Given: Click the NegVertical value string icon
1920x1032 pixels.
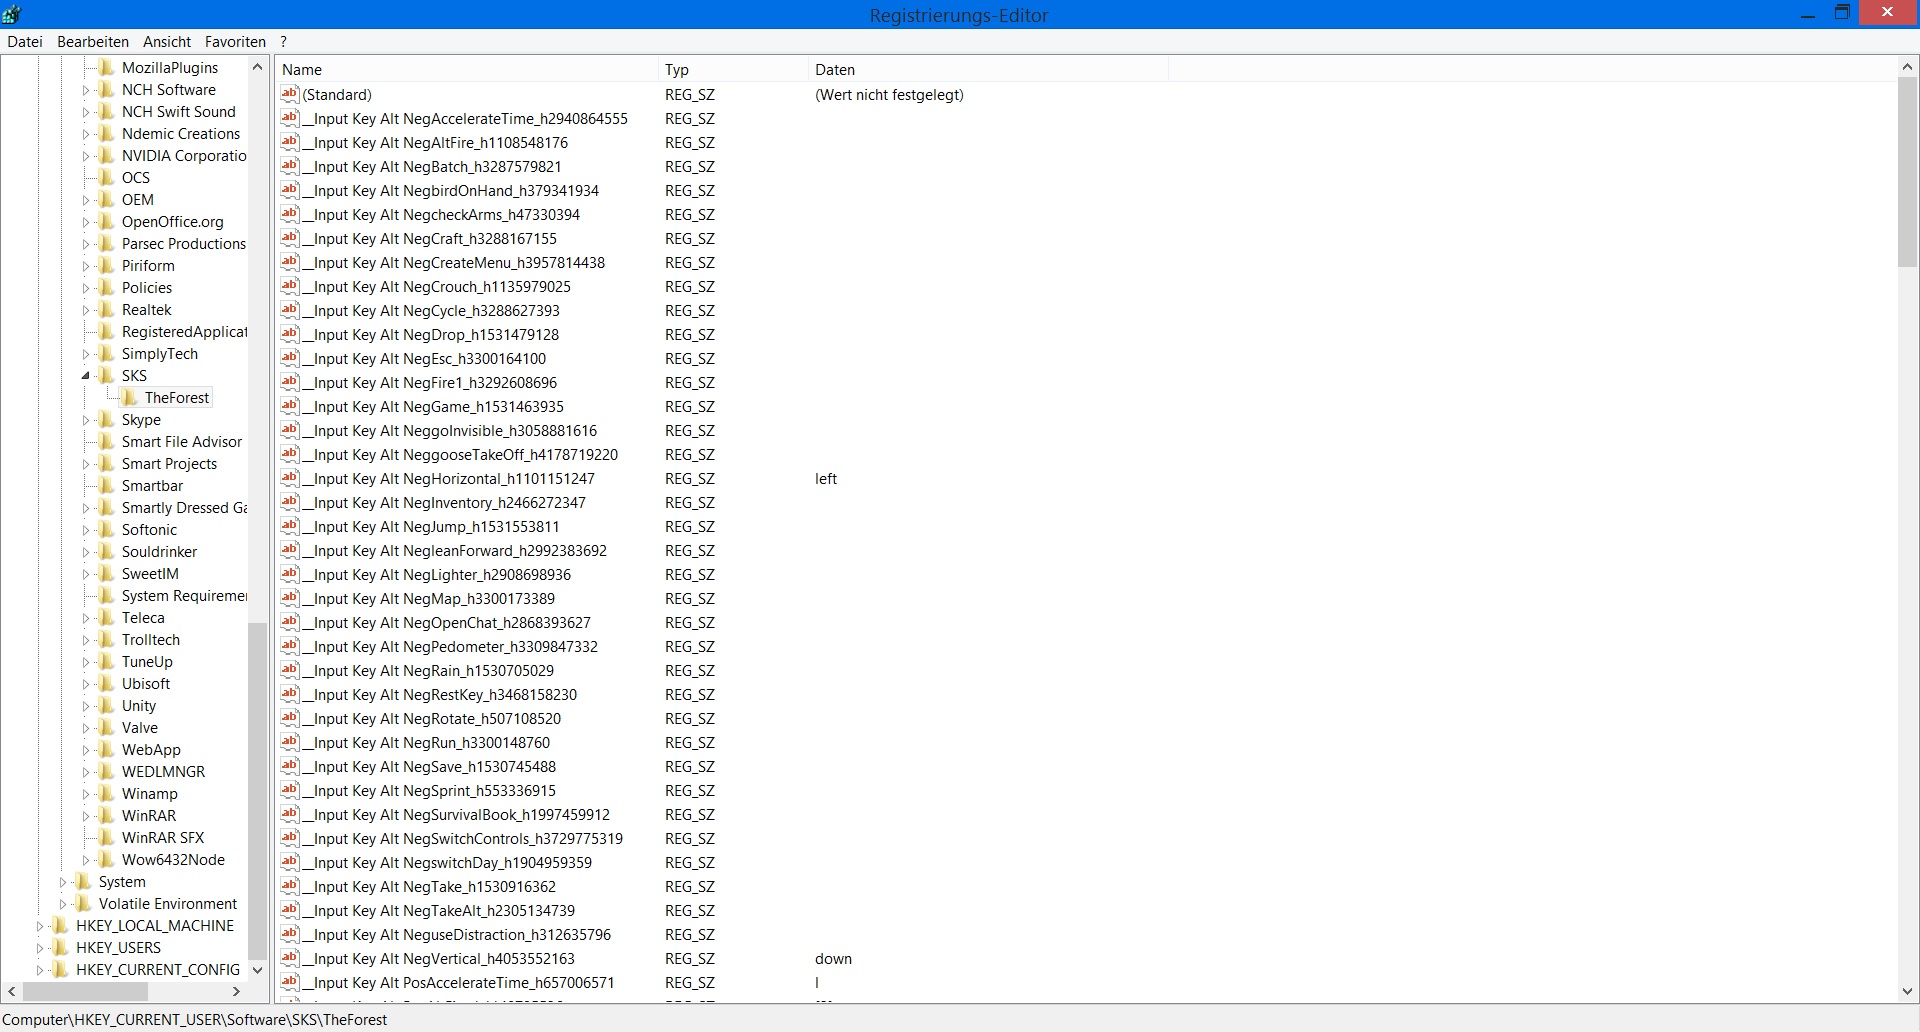Looking at the screenshot, I should coord(290,959).
